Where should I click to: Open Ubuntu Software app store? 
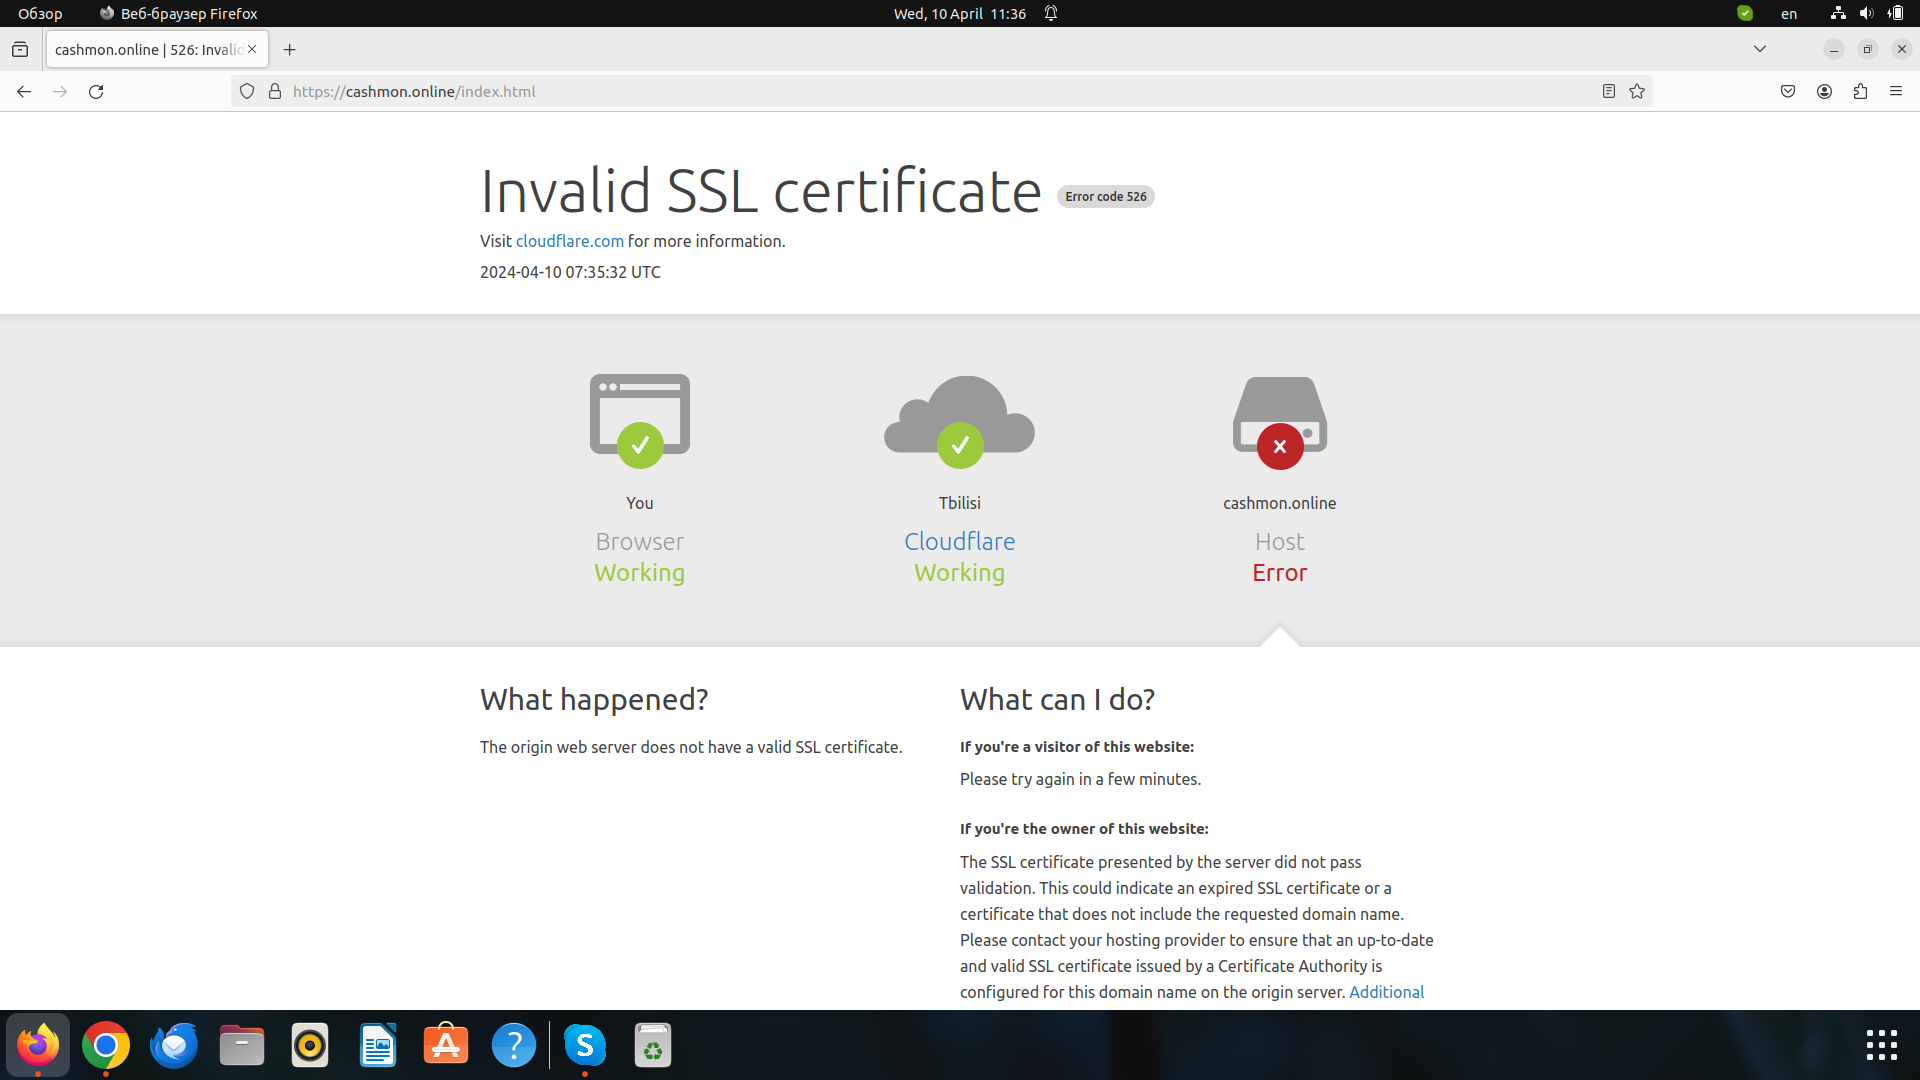446,1045
